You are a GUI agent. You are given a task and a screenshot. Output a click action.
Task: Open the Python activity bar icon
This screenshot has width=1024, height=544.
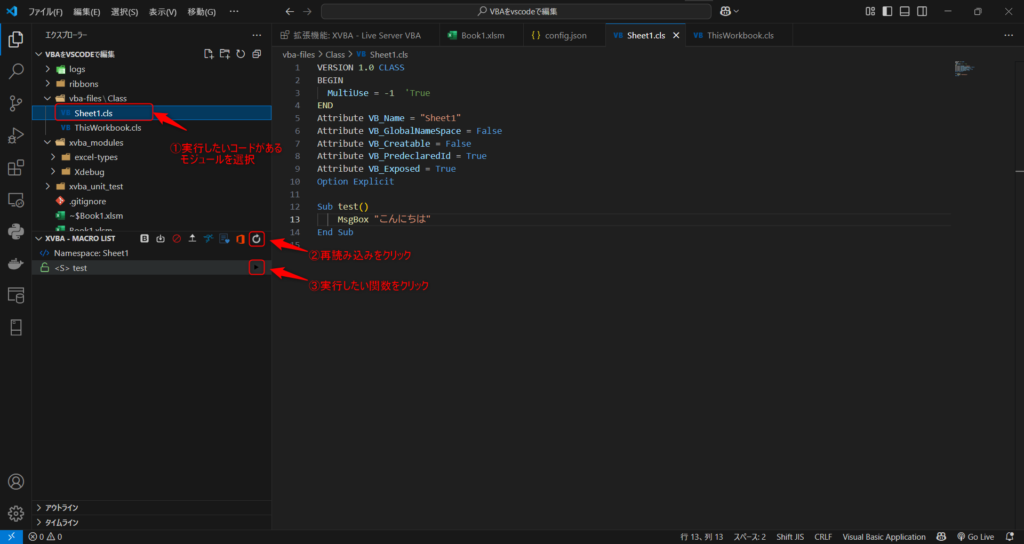(16, 231)
